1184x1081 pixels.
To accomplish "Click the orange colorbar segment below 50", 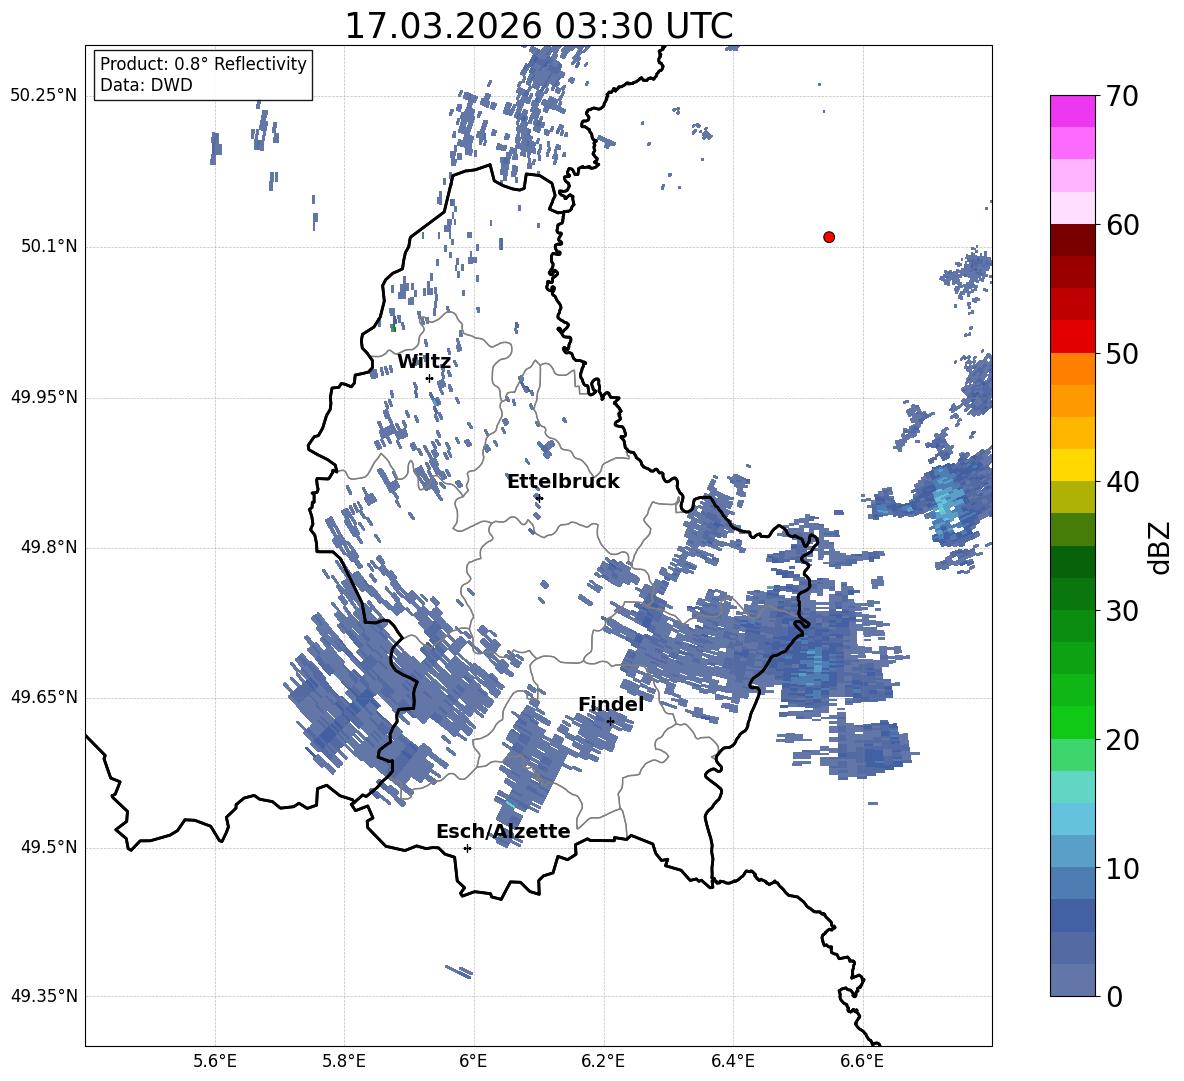I will 1072,369.
